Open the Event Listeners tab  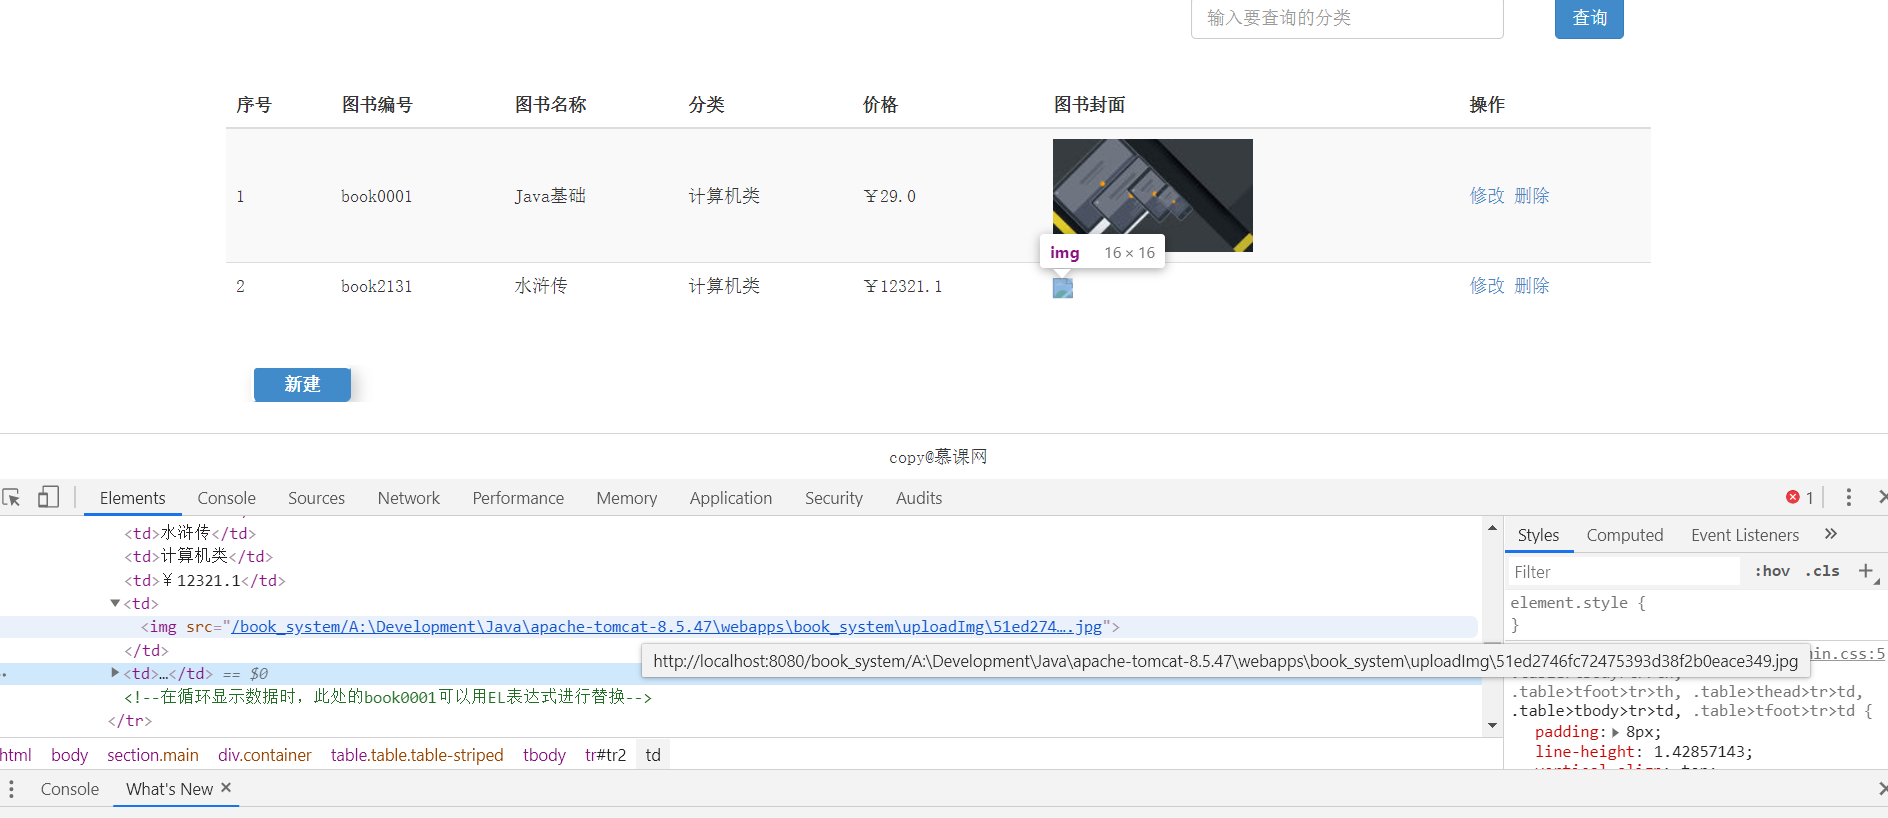point(1745,535)
